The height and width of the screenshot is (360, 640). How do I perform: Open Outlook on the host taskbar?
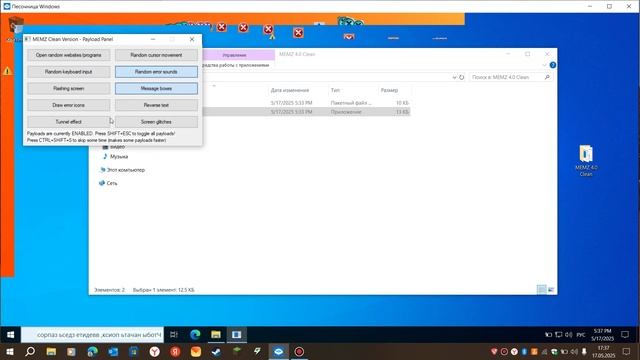pos(113,351)
